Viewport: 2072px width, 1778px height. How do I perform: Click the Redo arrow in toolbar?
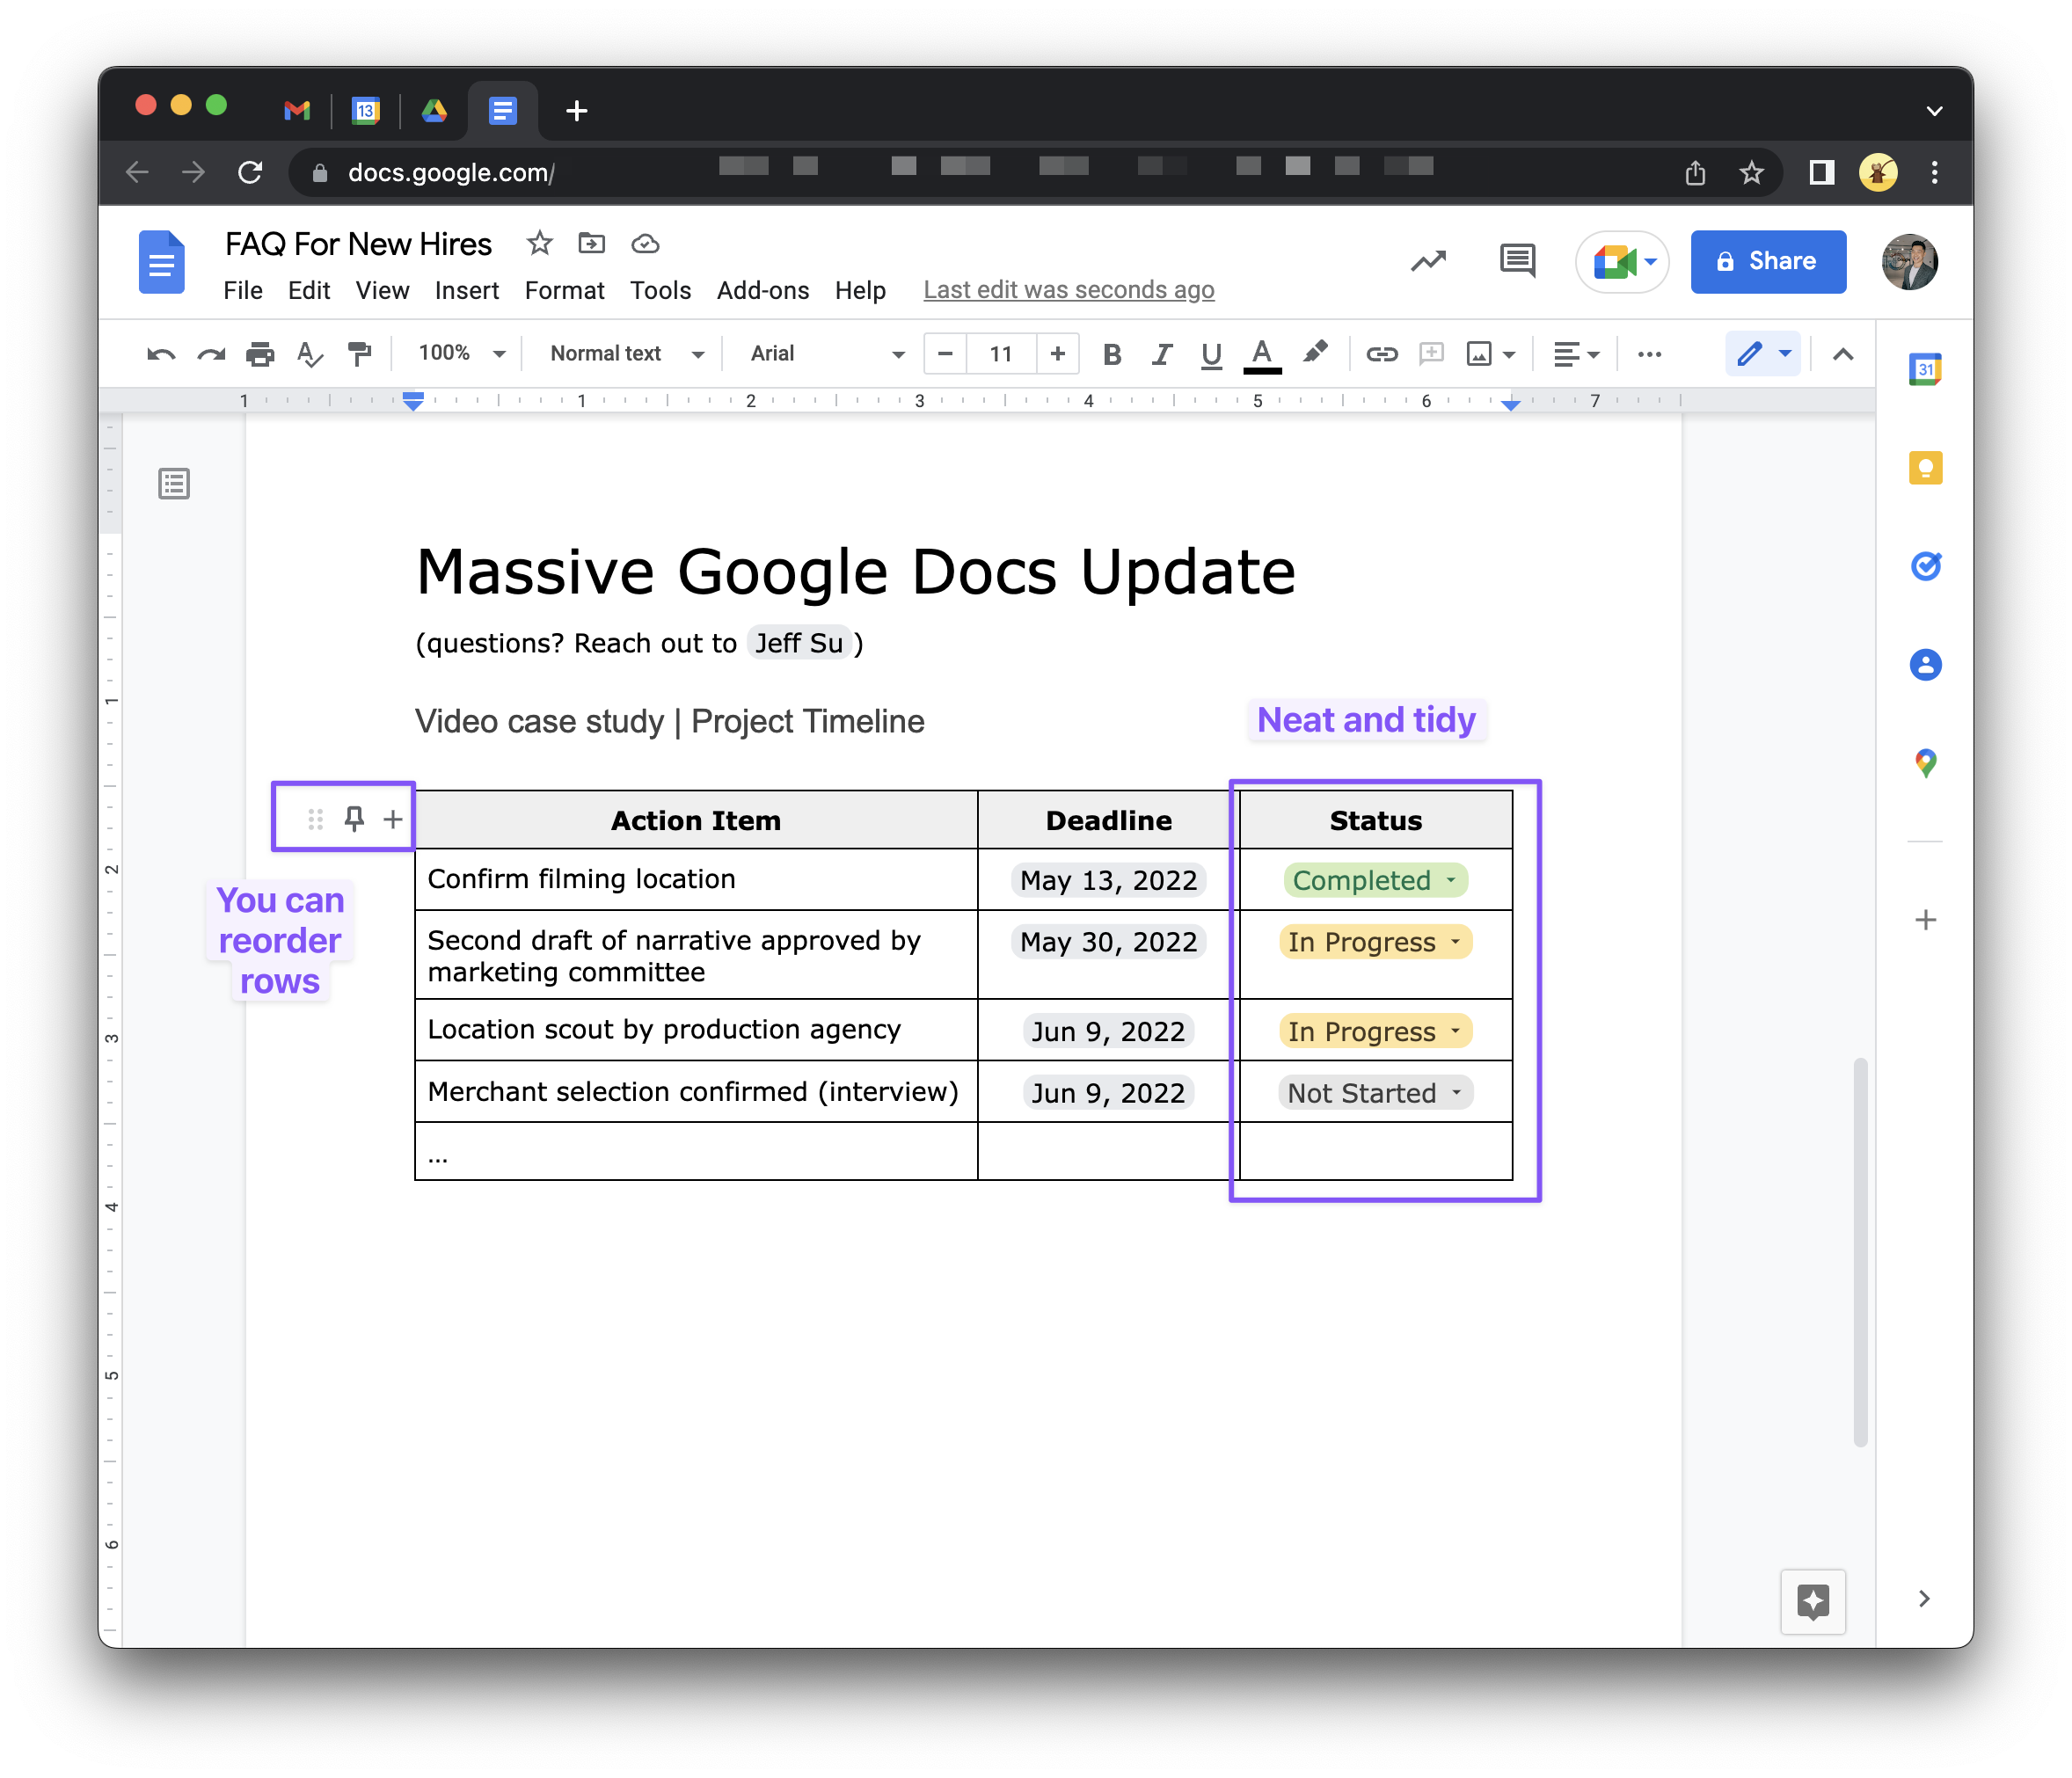click(210, 354)
